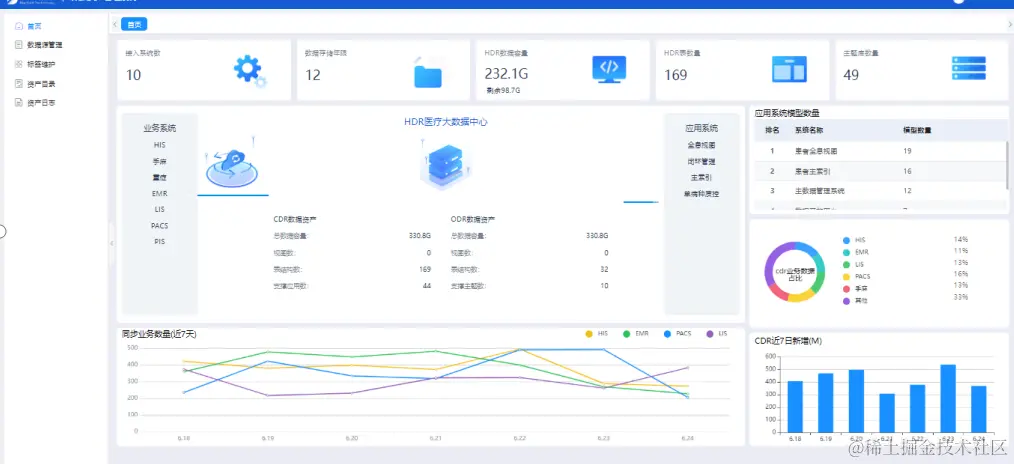Click the 模型数量 column header

[917, 130]
